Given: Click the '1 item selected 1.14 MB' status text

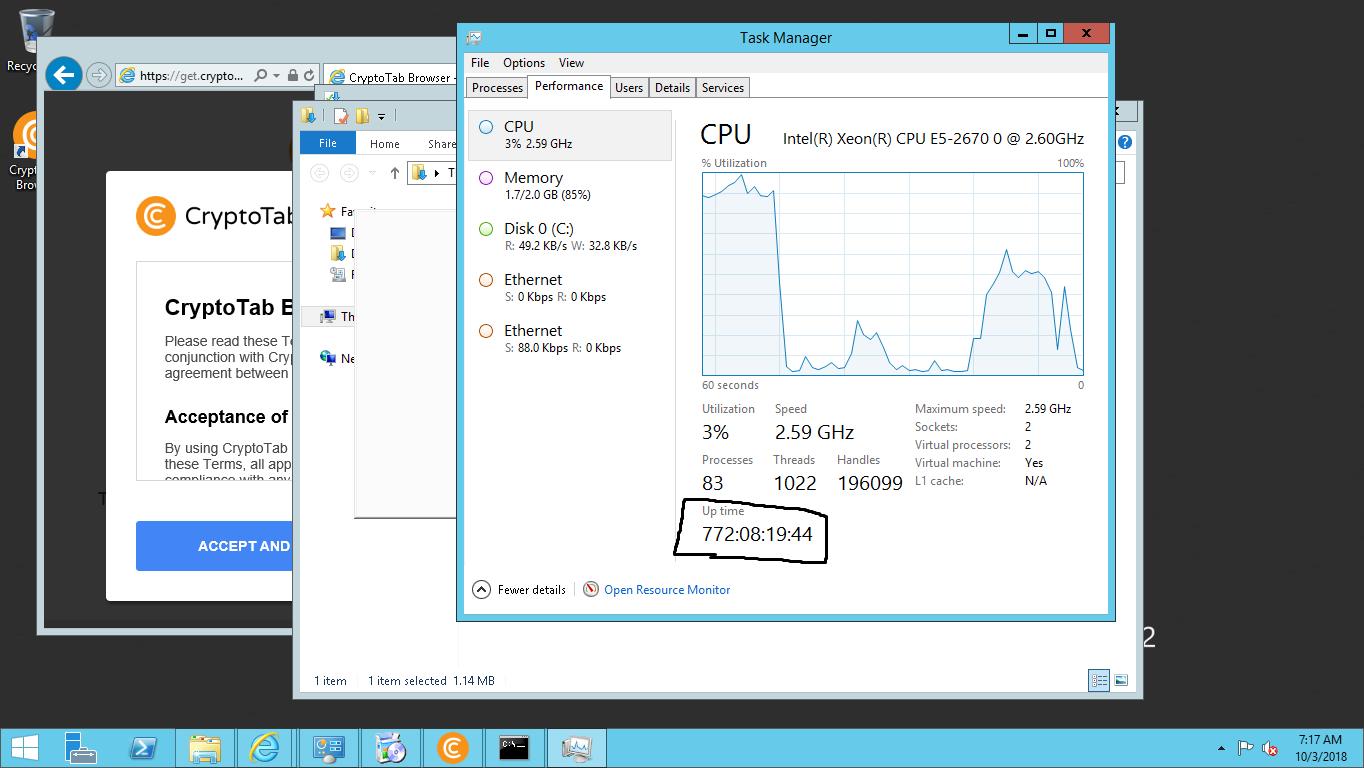Looking at the screenshot, I should [431, 681].
